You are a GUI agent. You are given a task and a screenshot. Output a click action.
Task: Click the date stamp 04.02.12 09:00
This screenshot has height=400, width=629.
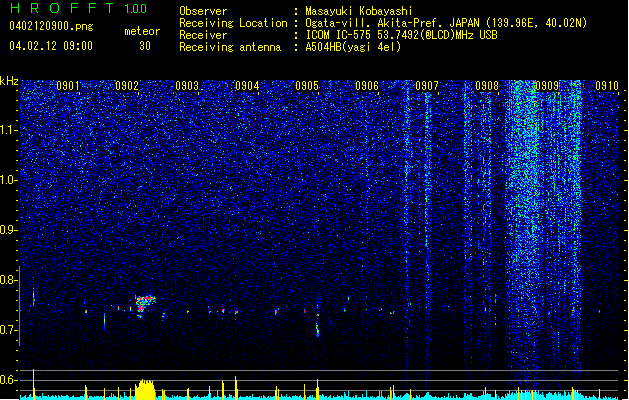point(51,46)
